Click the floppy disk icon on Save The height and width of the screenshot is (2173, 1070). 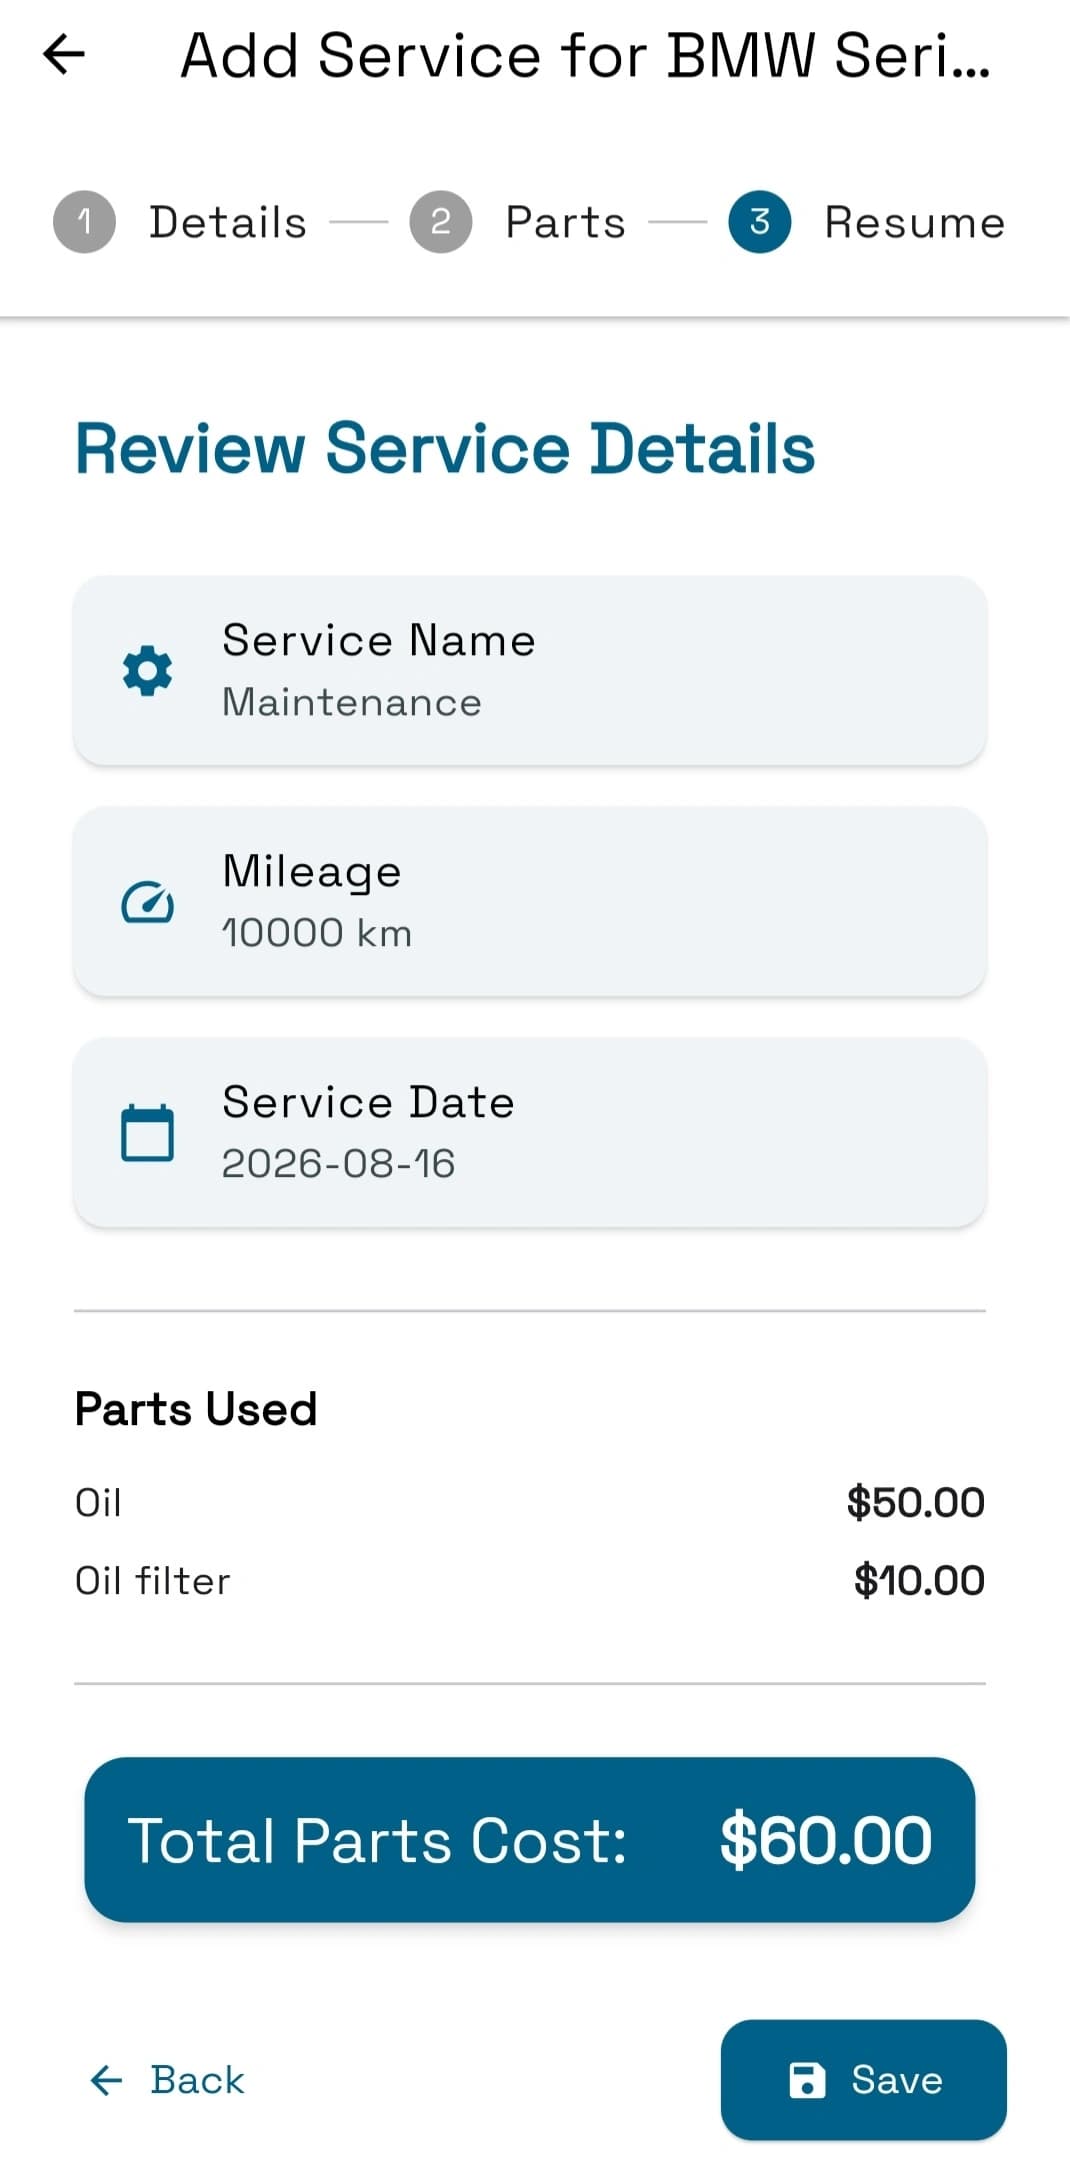coord(807,2080)
